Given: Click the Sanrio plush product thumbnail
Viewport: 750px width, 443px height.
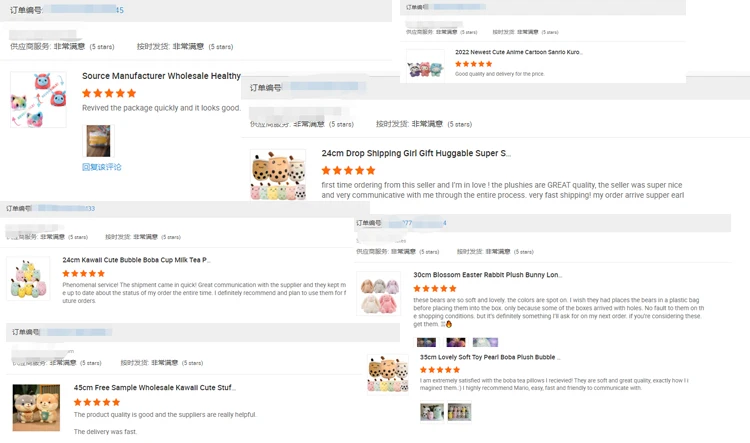Looking at the screenshot, I should (x=425, y=64).
